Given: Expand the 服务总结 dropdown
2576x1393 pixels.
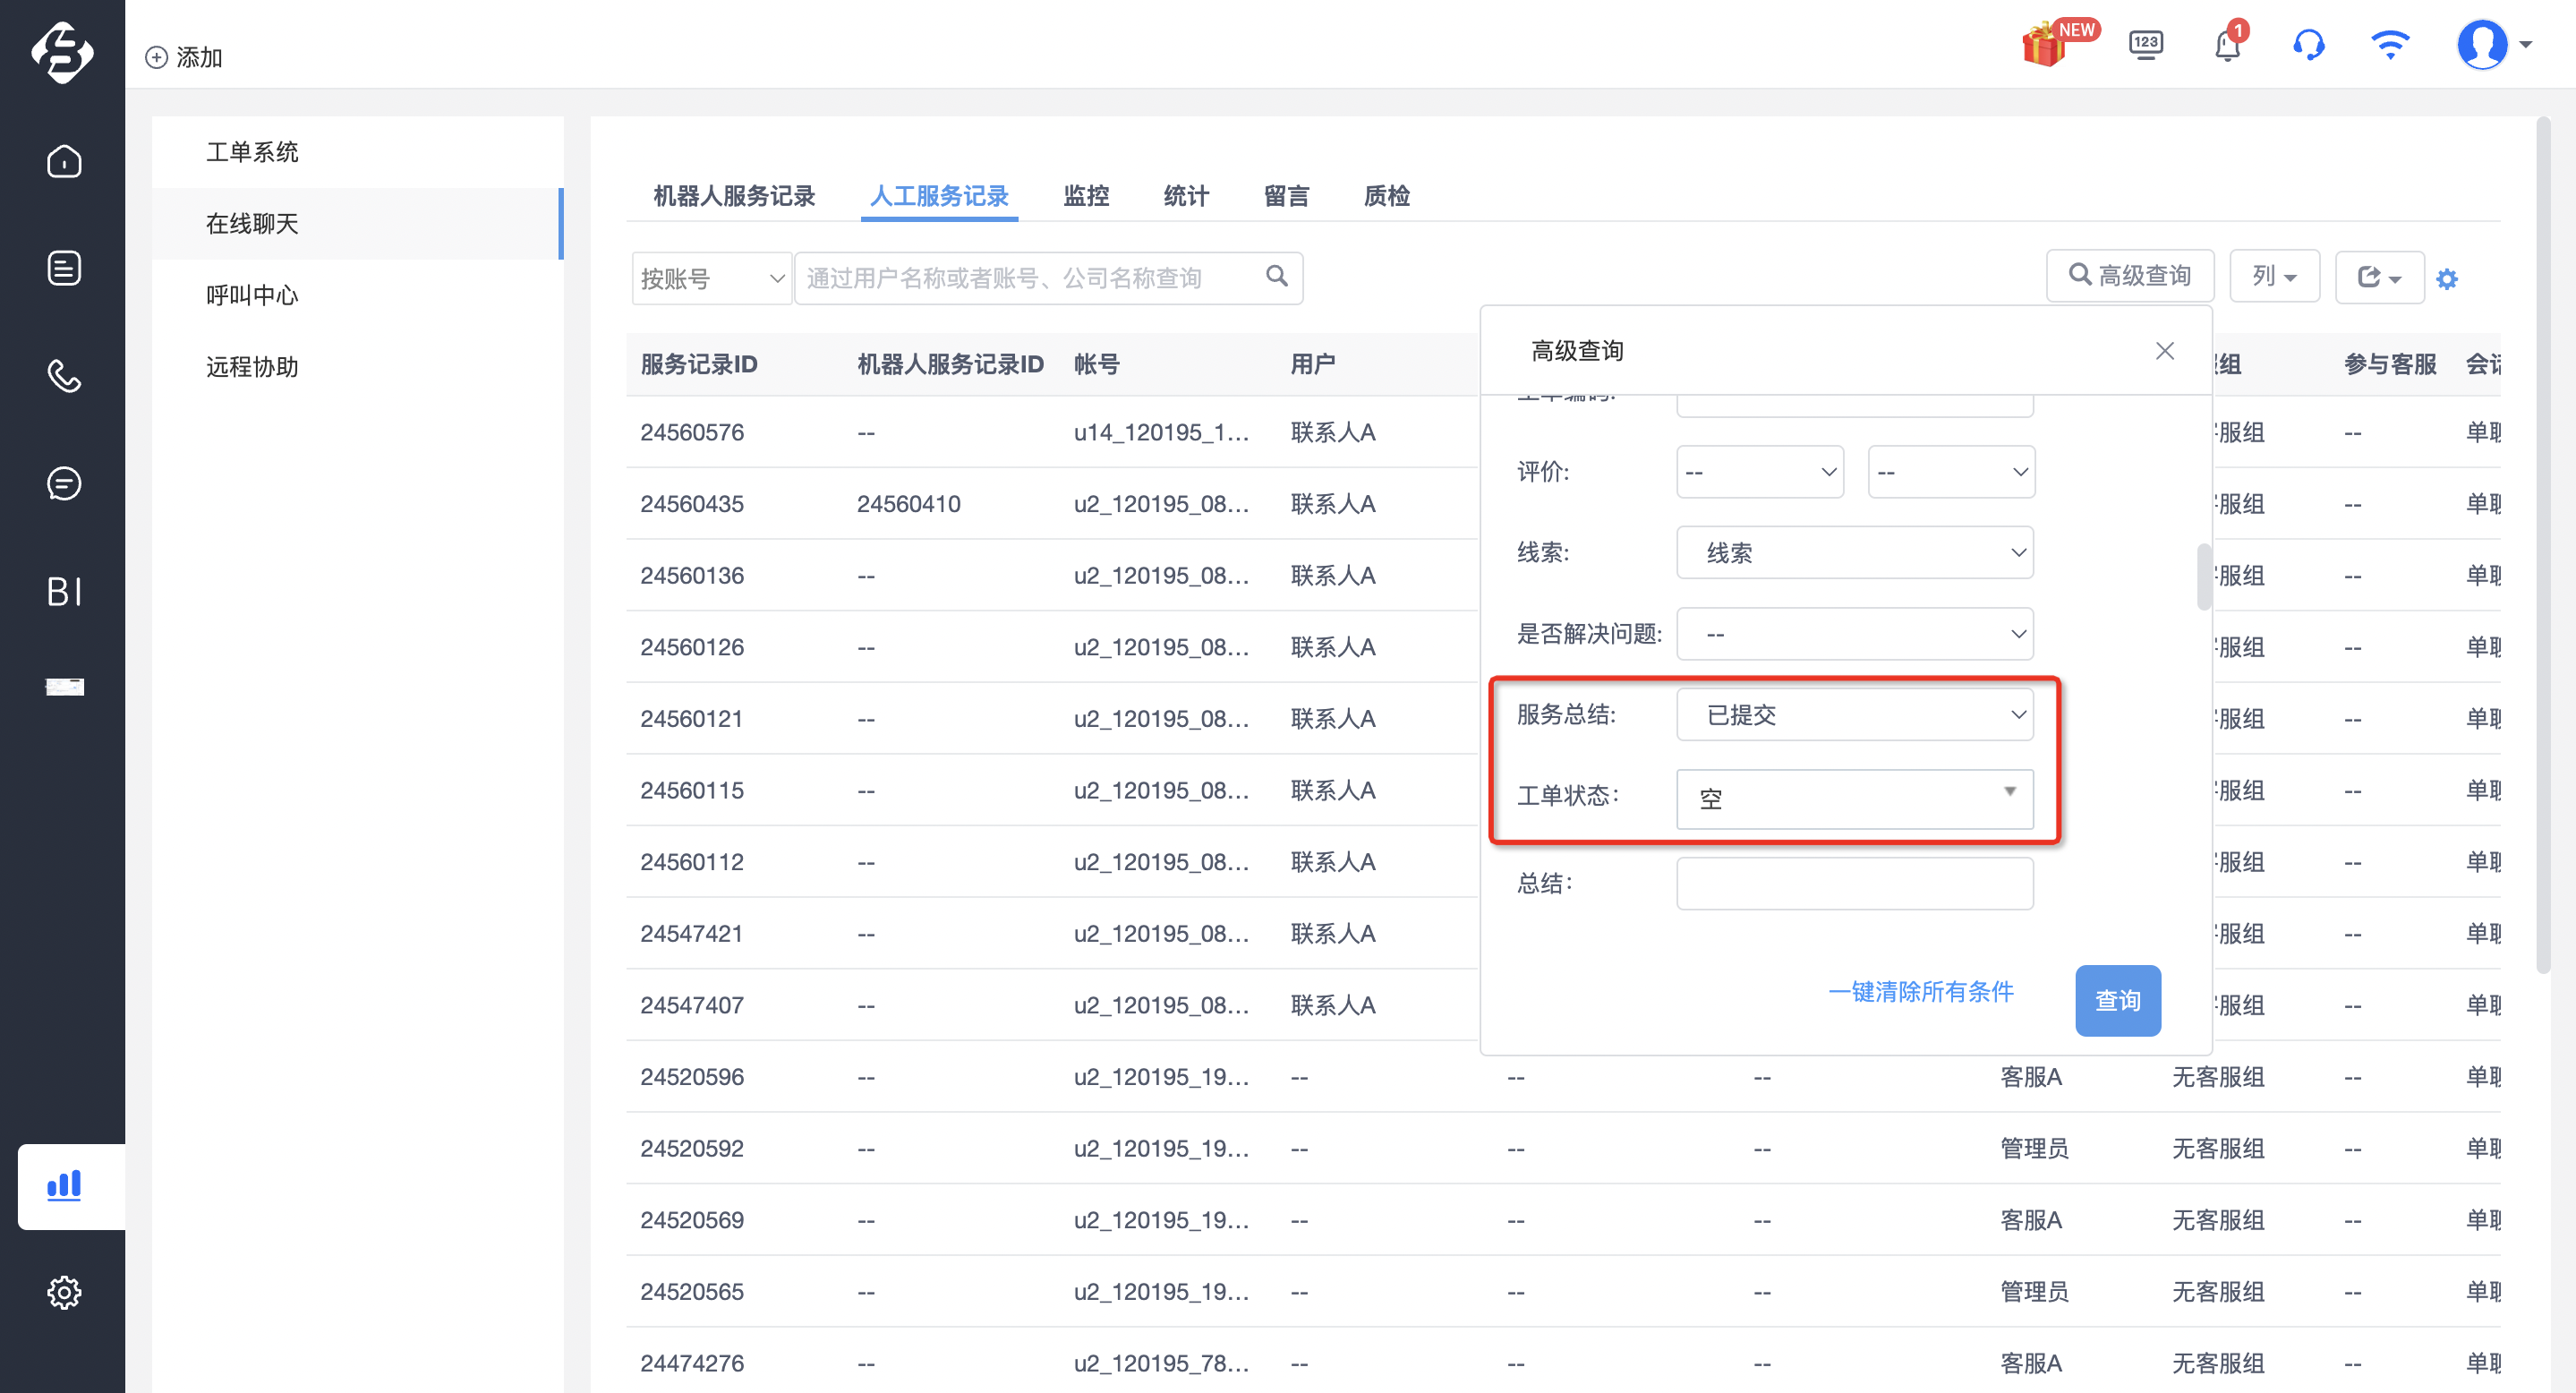Looking at the screenshot, I should click(1854, 714).
